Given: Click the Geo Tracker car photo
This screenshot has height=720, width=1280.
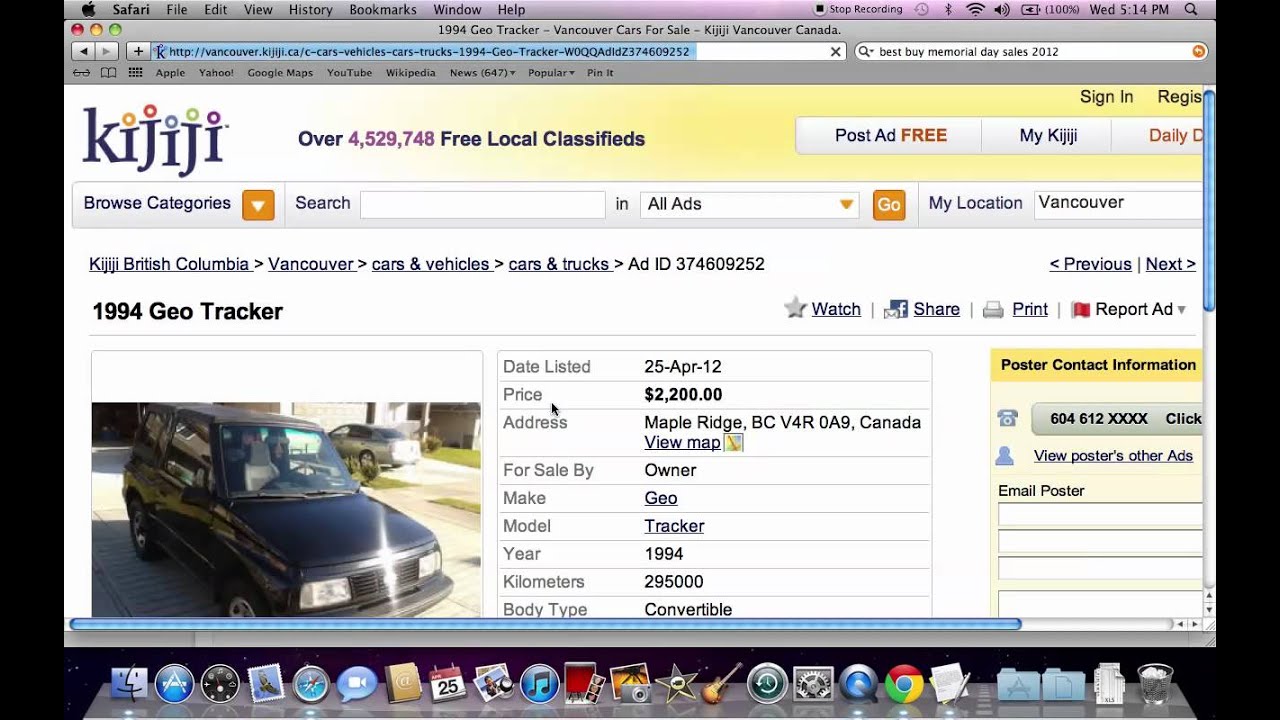Looking at the screenshot, I should tap(286, 508).
